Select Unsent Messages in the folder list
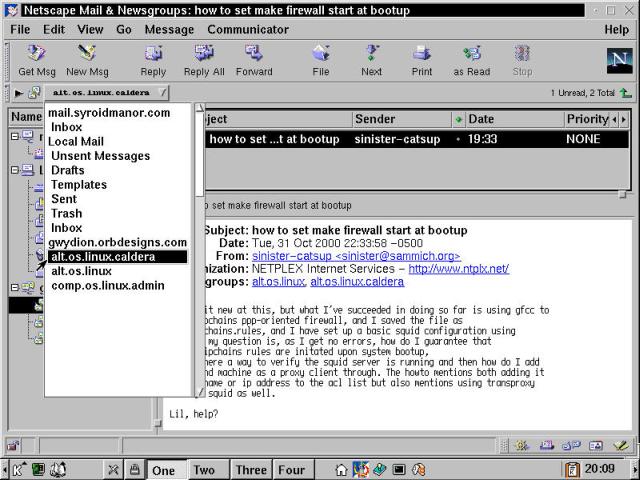Viewport: 640px width, 480px height. tap(100, 156)
